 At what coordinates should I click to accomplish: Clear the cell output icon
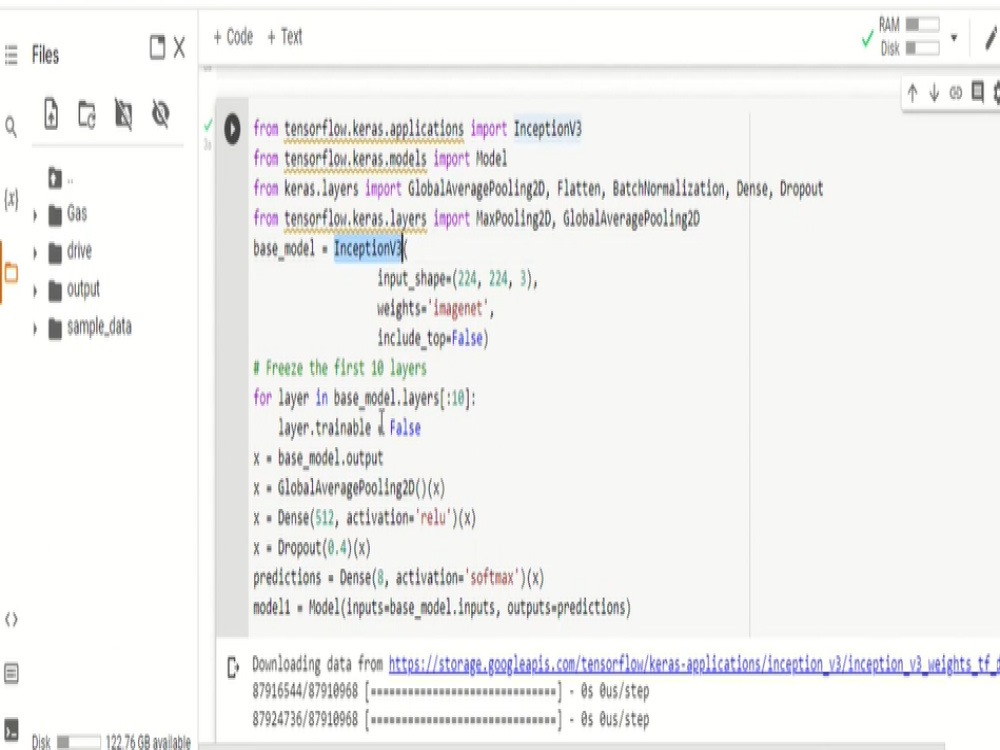(x=233, y=668)
